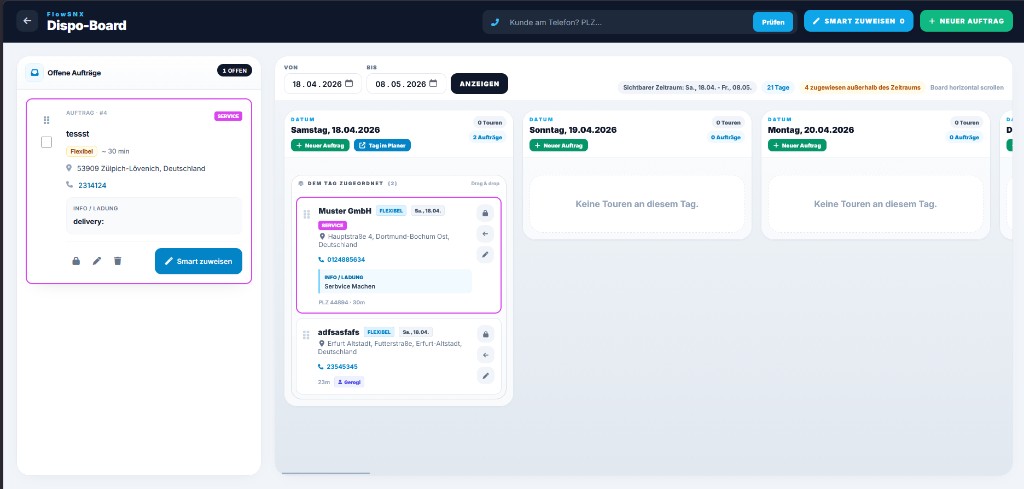The height and width of the screenshot is (489, 1024).
Task: Click the Sa., 18.04. date tag on Muster GmbH
Action: [x=428, y=211]
